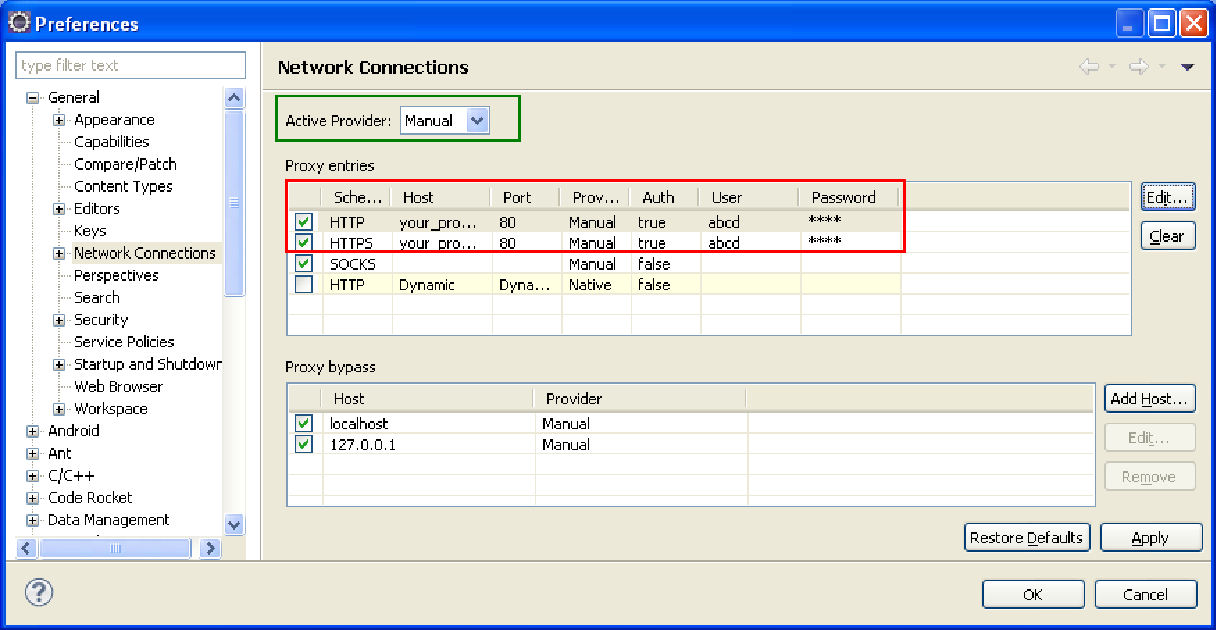Uncheck the SOCKS proxy entry checkbox
The height and width of the screenshot is (630, 1216).
coord(304,264)
